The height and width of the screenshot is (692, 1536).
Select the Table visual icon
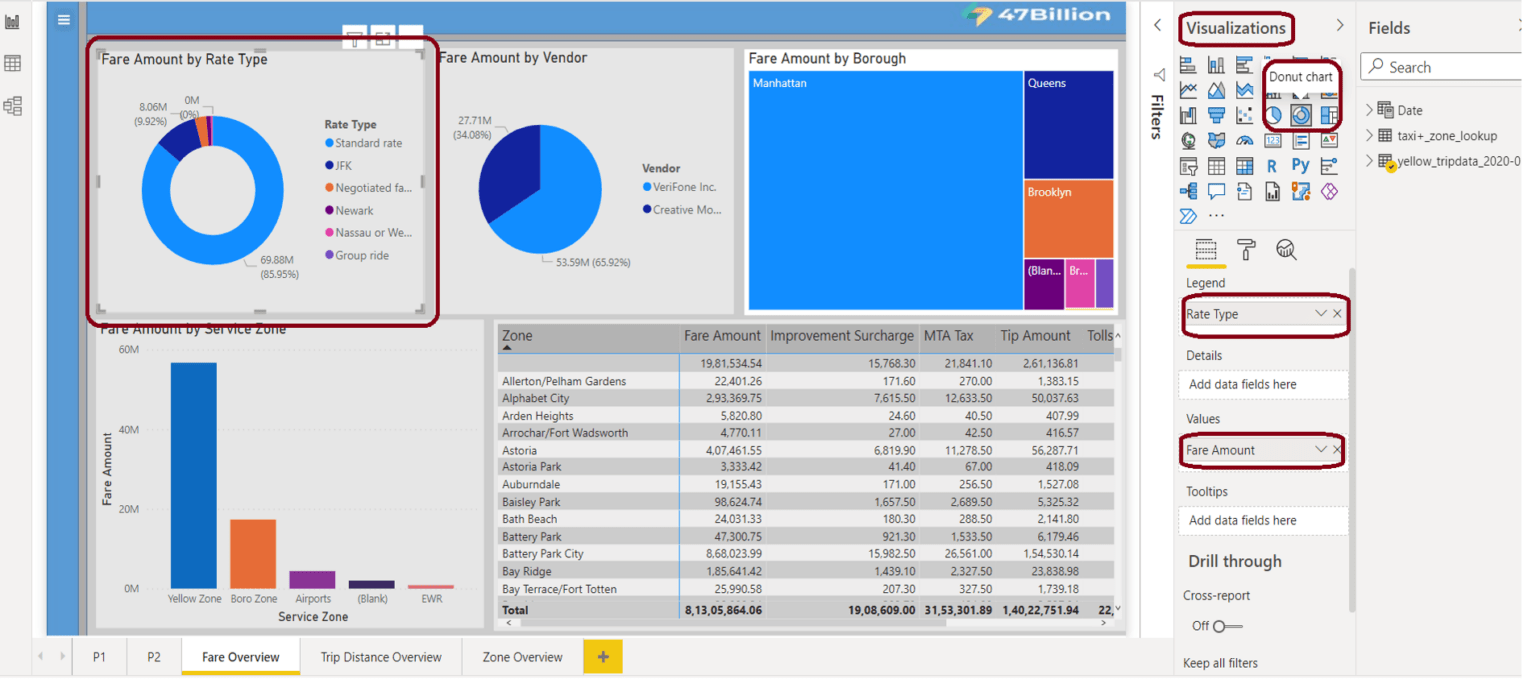[x=1218, y=165]
